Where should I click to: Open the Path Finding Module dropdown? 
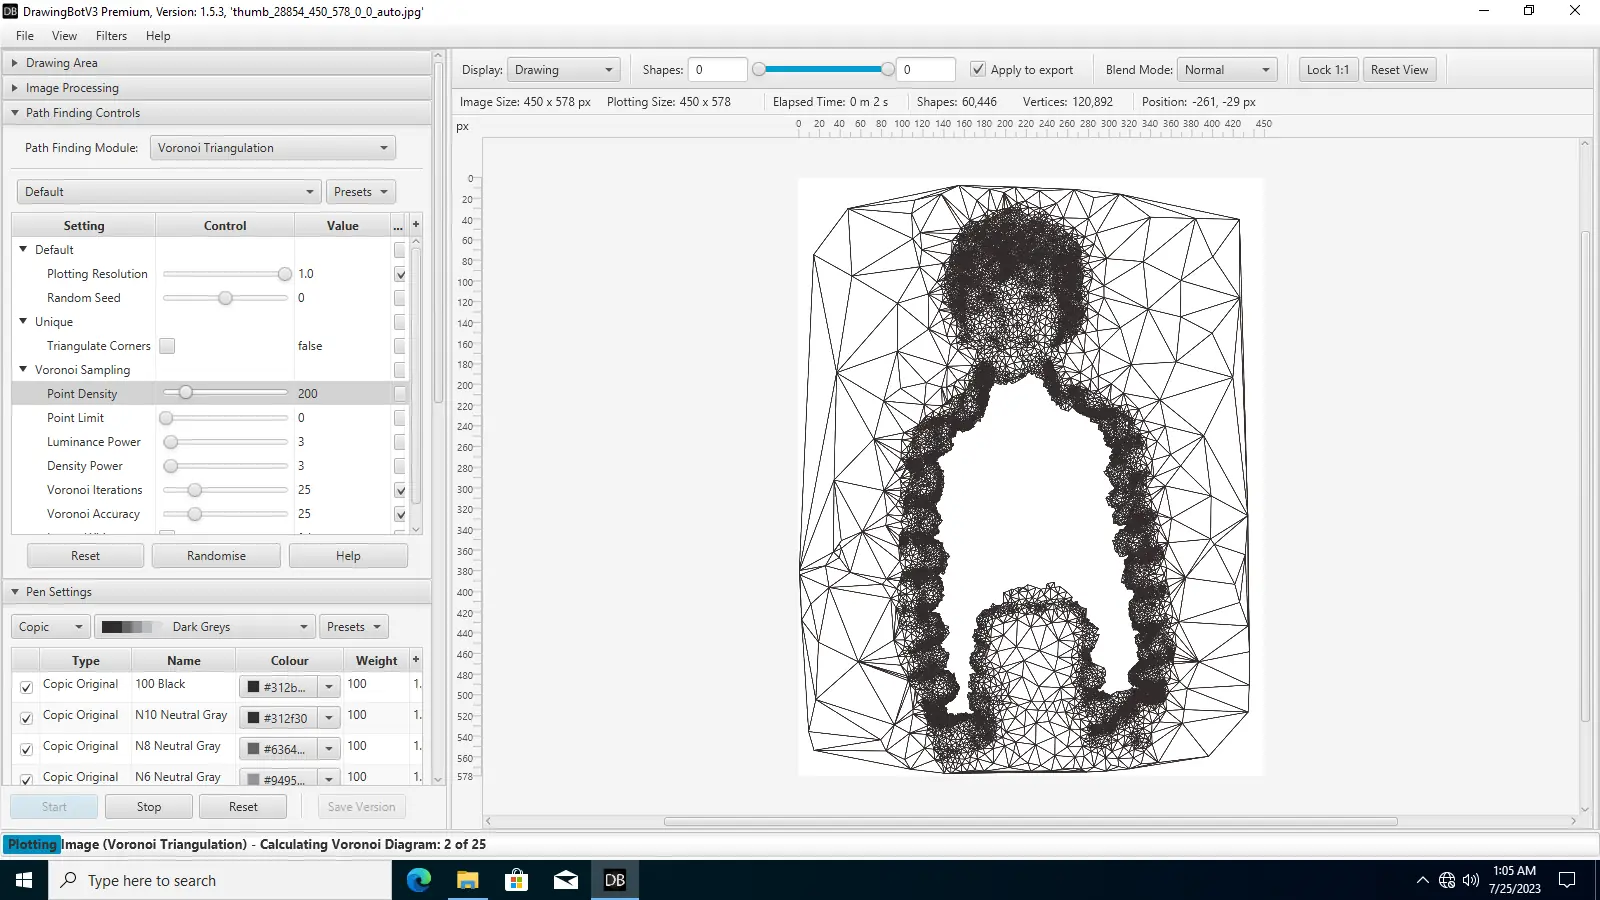[272, 148]
